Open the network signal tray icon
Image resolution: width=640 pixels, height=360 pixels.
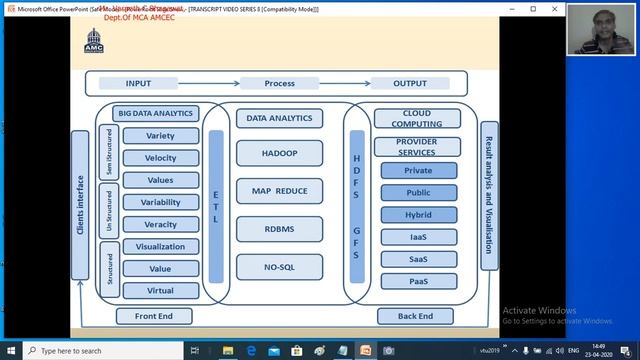tap(549, 351)
